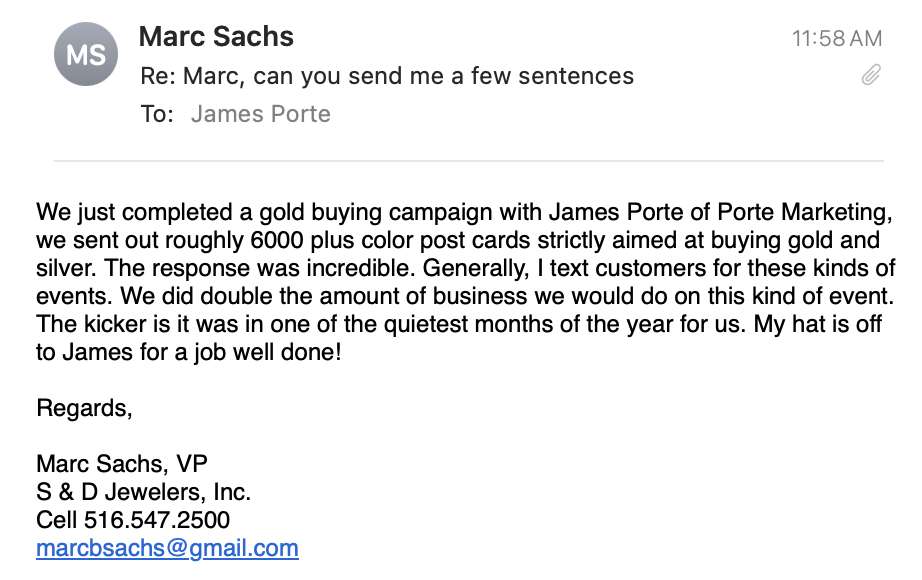Click the Regards closing line
Screen dimensions: 922x580
coord(84,408)
